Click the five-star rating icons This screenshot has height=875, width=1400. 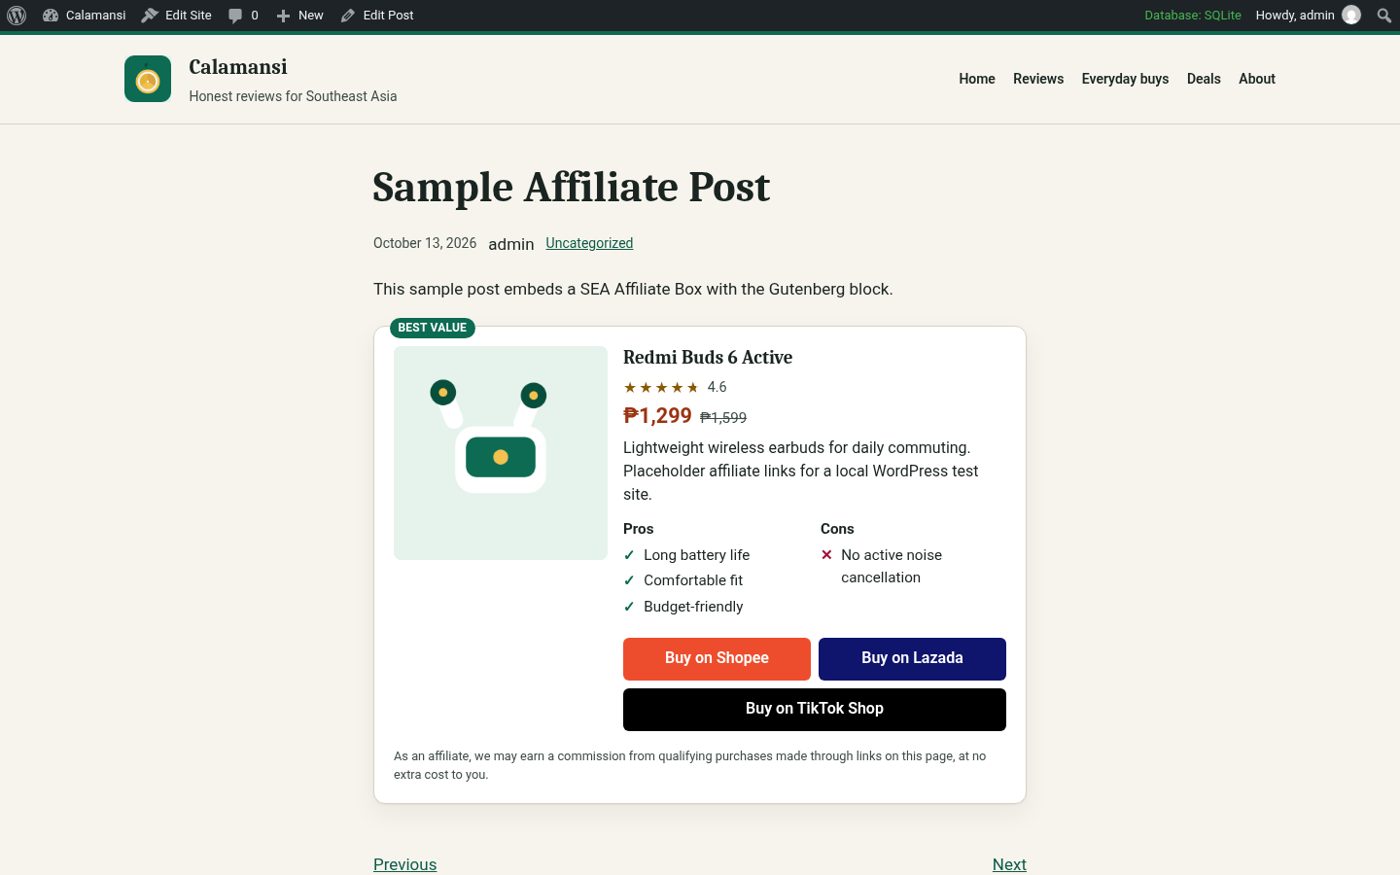[x=661, y=387]
